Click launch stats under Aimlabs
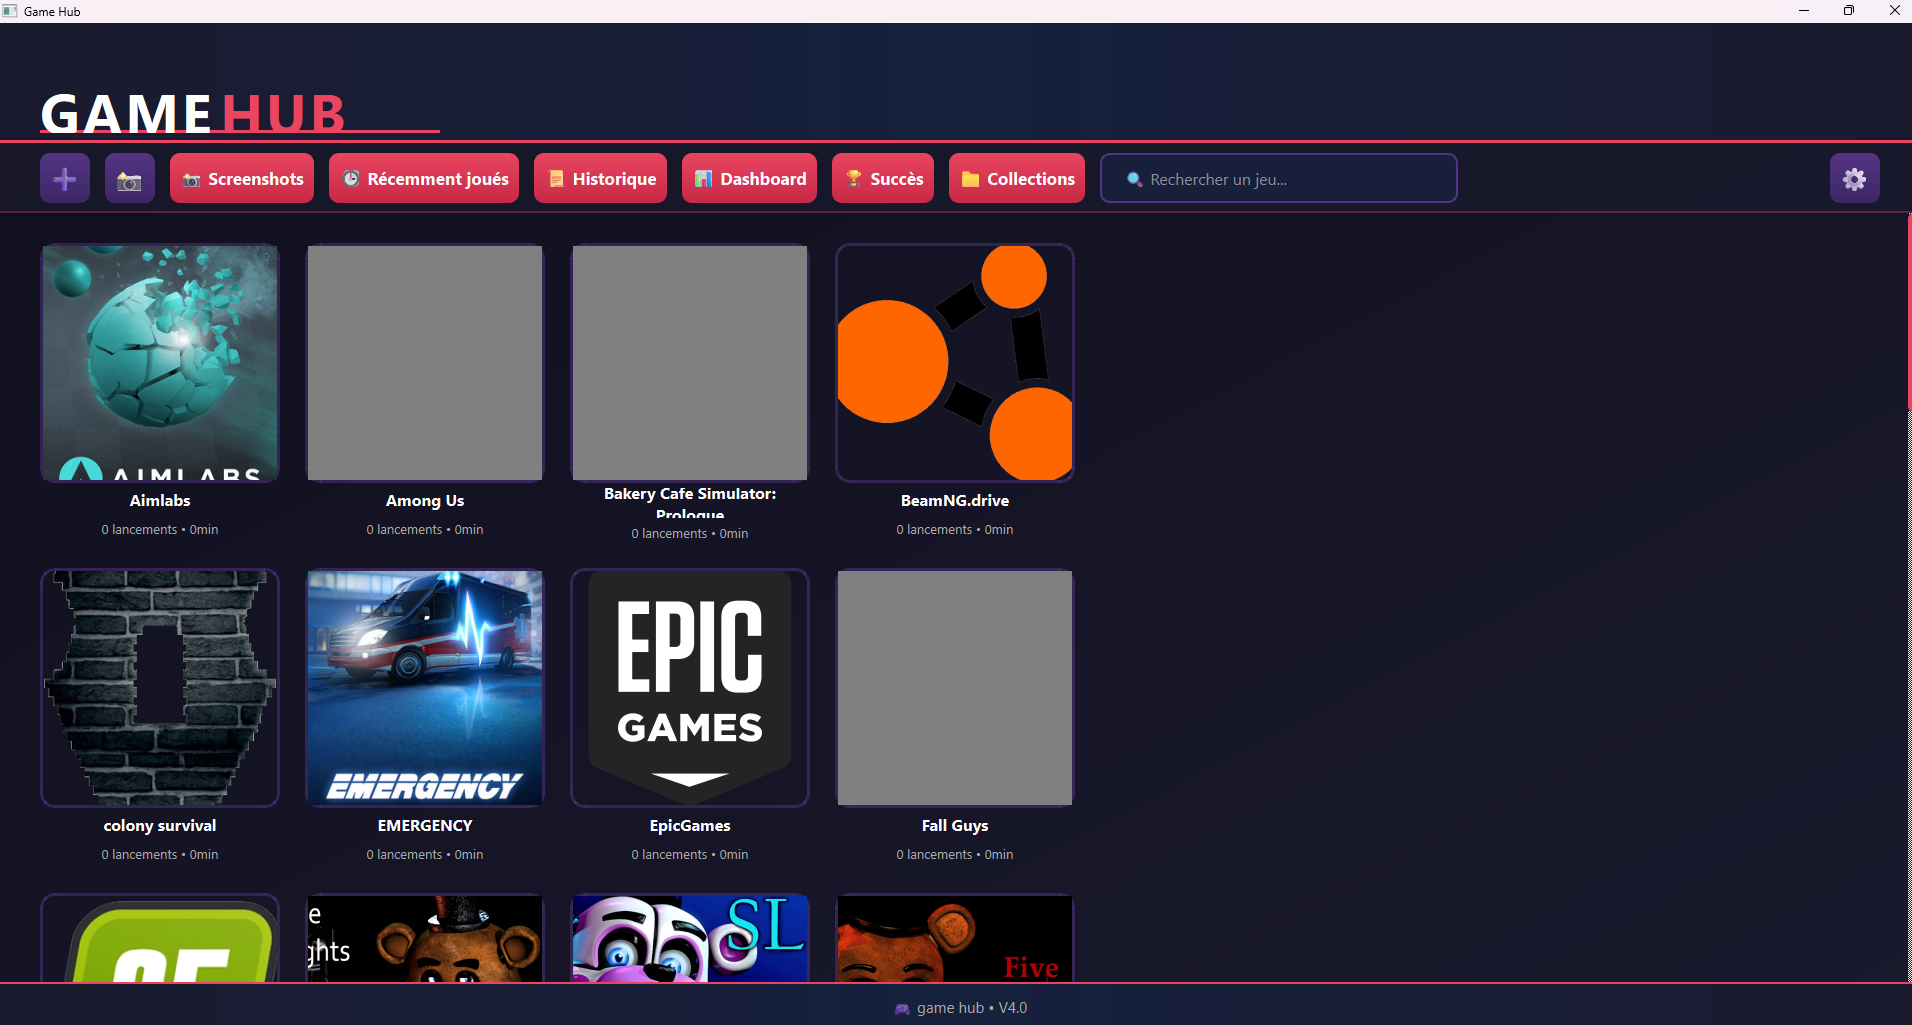The width and height of the screenshot is (1912, 1025). pyautogui.click(x=160, y=530)
